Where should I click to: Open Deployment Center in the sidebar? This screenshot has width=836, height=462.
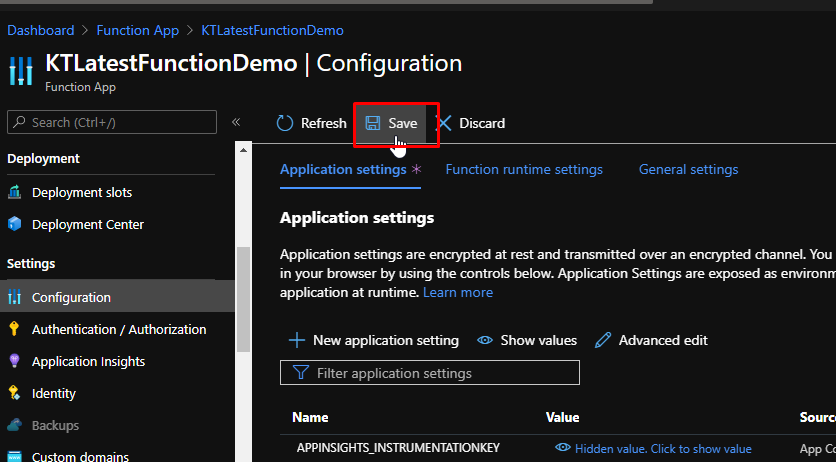pyautogui.click(x=87, y=224)
